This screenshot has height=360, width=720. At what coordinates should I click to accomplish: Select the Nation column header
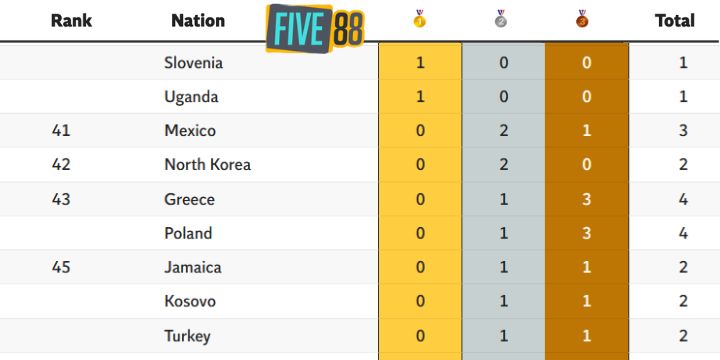pos(198,21)
